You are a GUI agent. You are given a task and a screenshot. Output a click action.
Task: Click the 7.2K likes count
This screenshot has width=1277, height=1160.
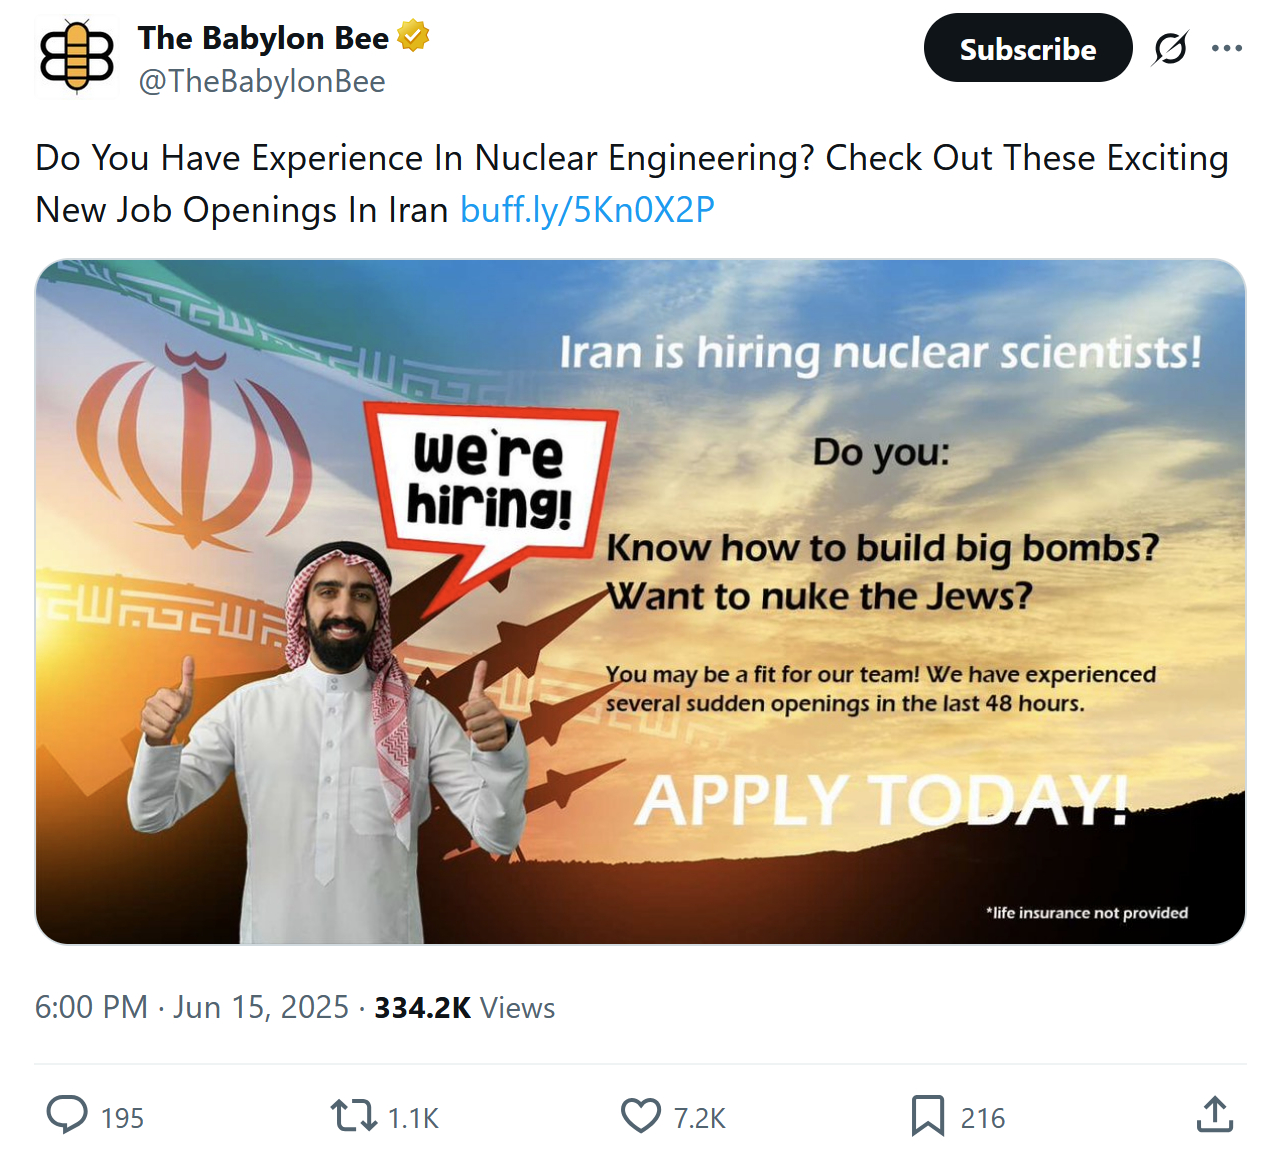click(x=699, y=1118)
